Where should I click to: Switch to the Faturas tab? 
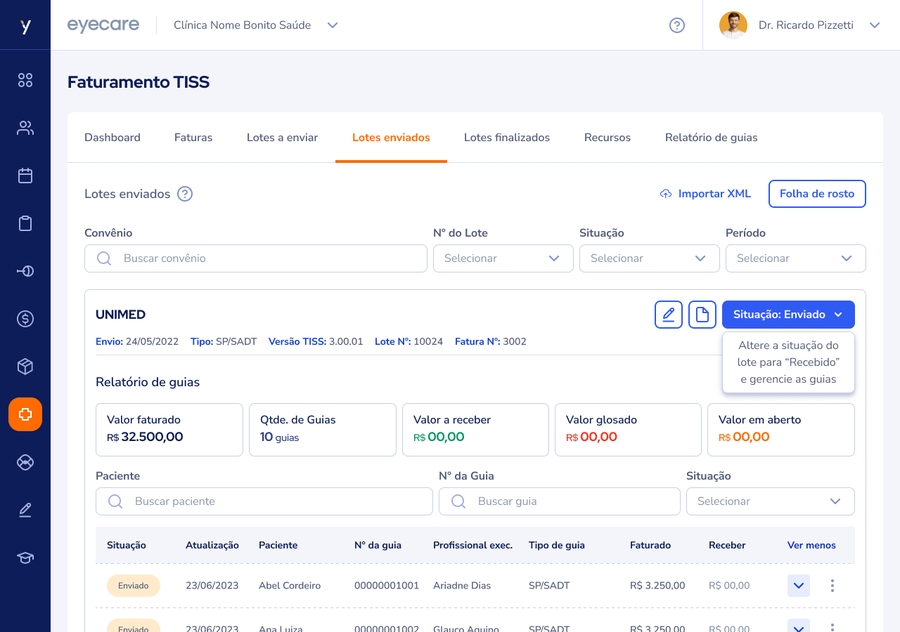(193, 138)
